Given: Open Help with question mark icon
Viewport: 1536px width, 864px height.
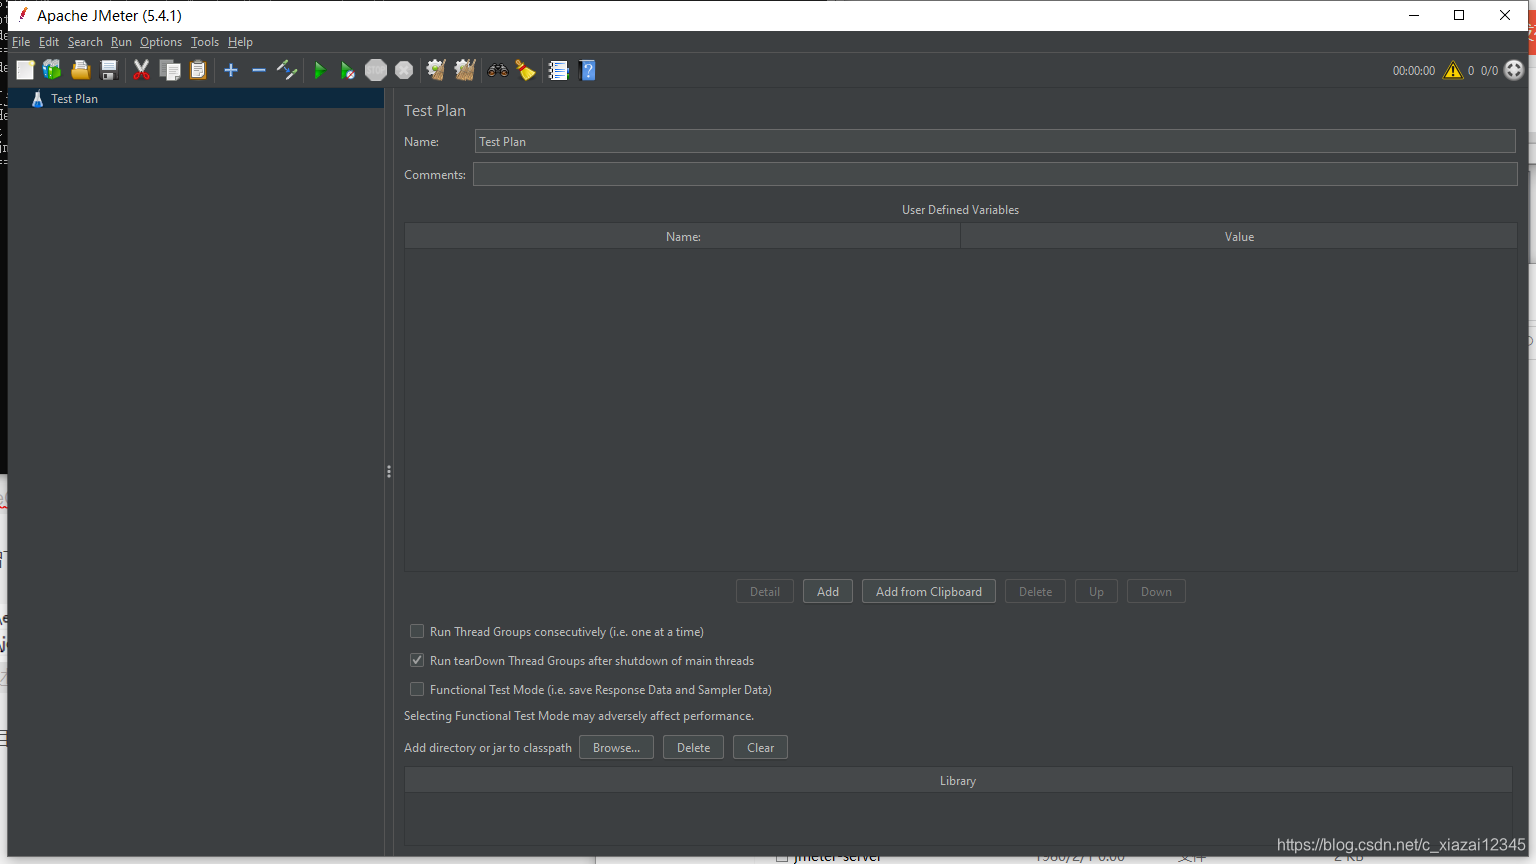Looking at the screenshot, I should click(587, 70).
